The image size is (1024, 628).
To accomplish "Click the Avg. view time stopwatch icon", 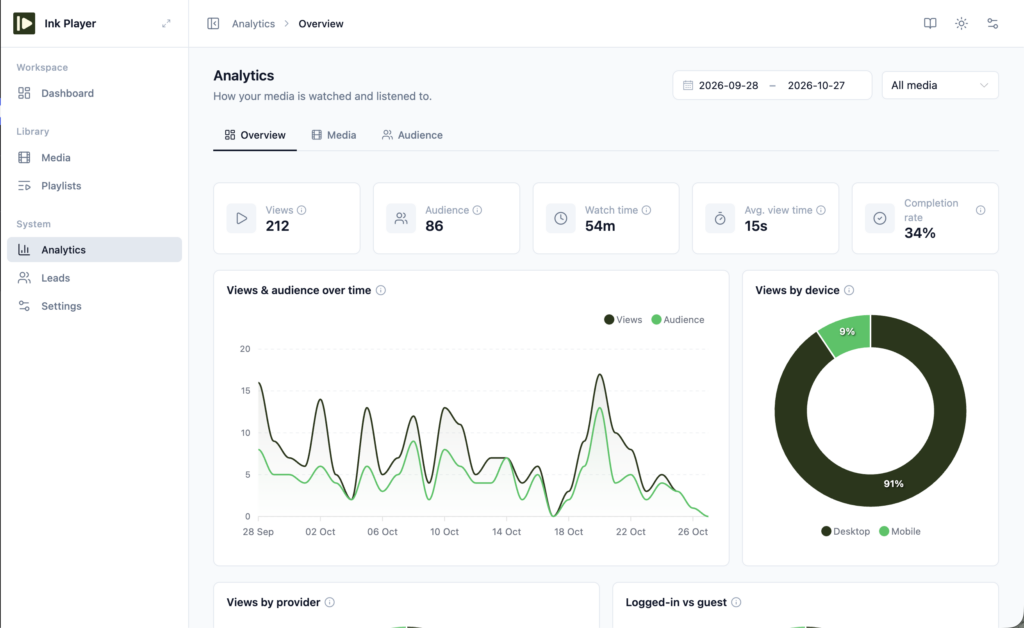I will 720,218.
